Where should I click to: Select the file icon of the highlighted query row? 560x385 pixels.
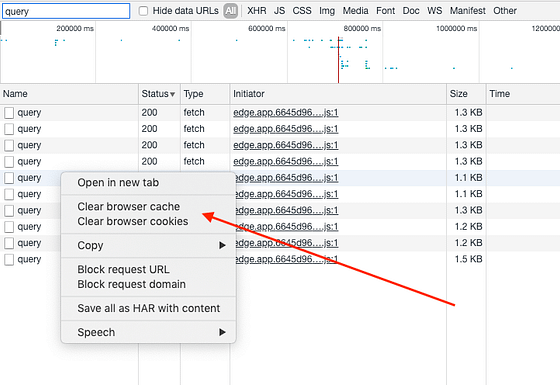(9, 178)
